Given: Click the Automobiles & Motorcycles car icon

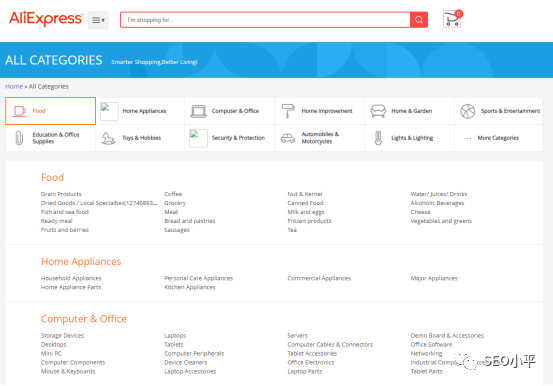Looking at the screenshot, I should pyautogui.click(x=288, y=138).
